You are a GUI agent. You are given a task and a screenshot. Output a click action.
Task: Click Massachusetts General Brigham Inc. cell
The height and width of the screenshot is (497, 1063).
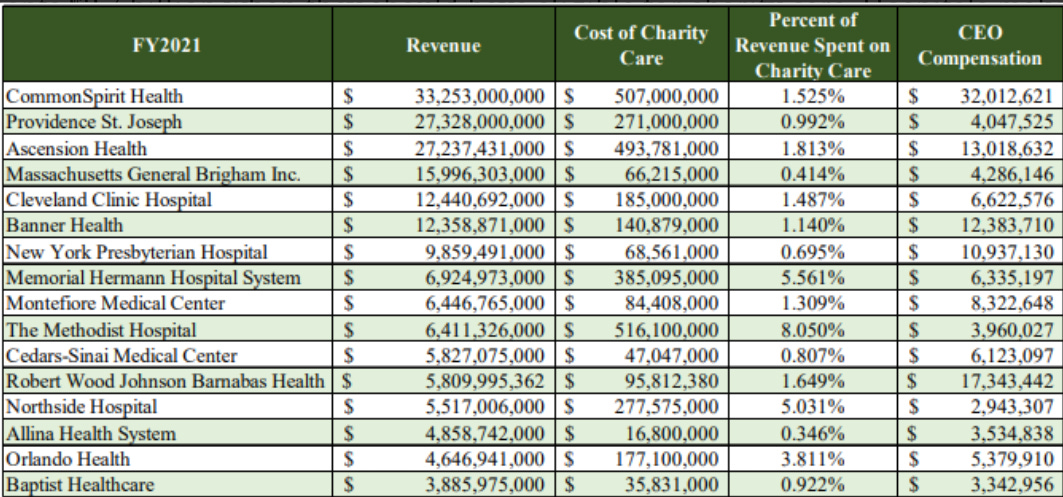(167, 174)
